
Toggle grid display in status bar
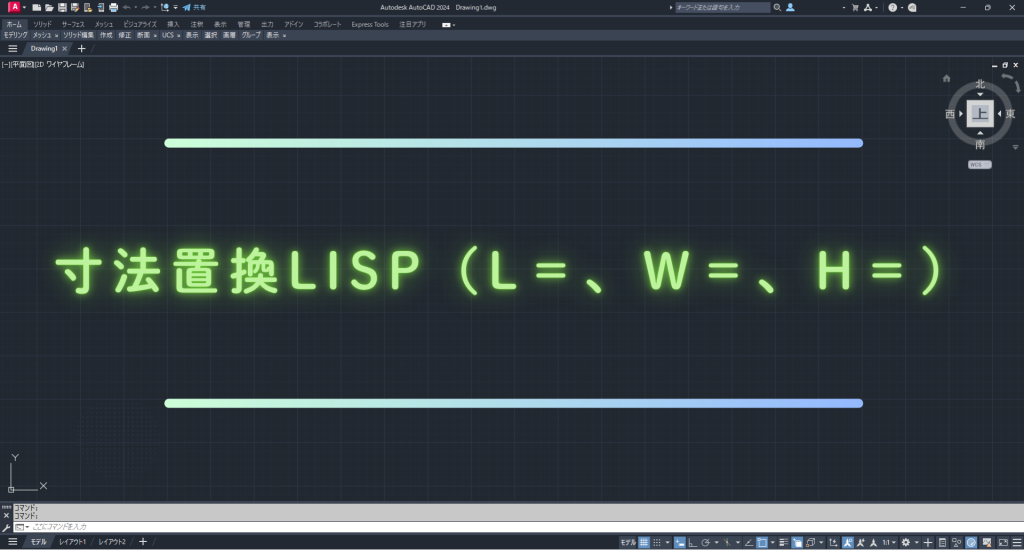click(645, 542)
